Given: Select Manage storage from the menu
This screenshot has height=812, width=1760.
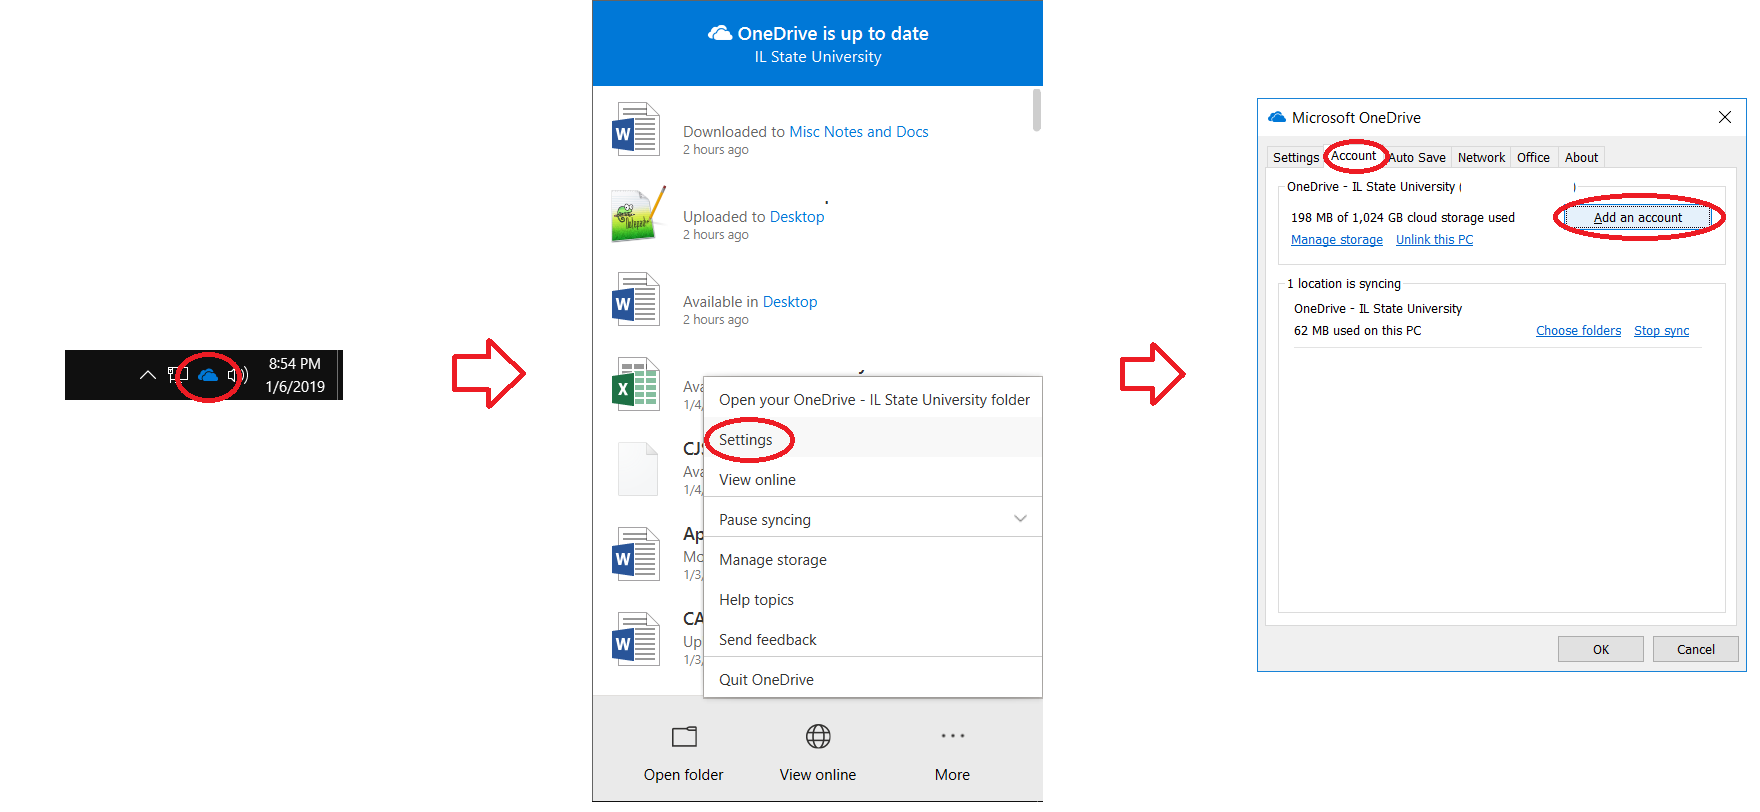Looking at the screenshot, I should tap(873, 559).
